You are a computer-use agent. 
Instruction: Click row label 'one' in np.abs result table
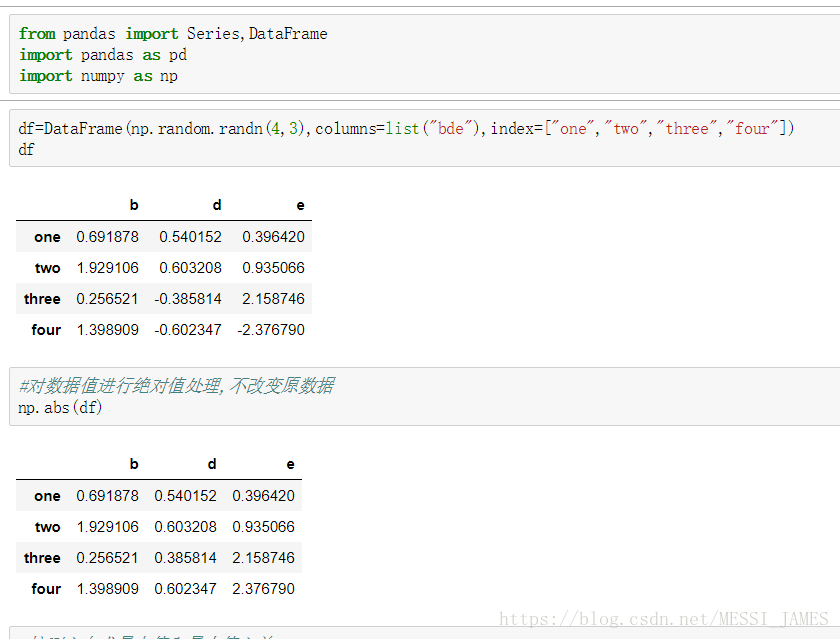click(x=47, y=497)
